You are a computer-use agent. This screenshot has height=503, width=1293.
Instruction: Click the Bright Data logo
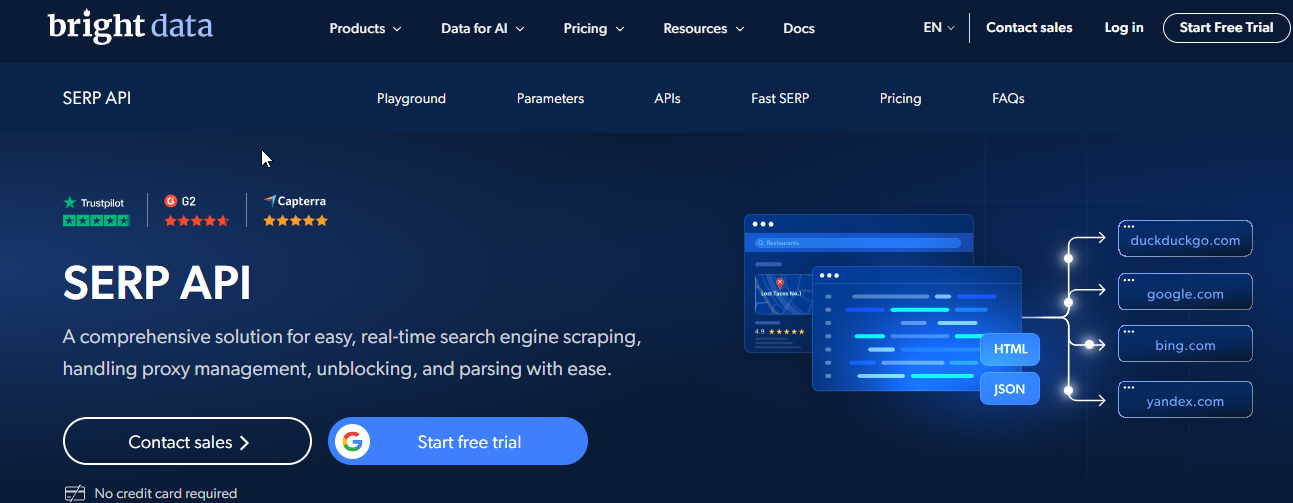(x=130, y=25)
